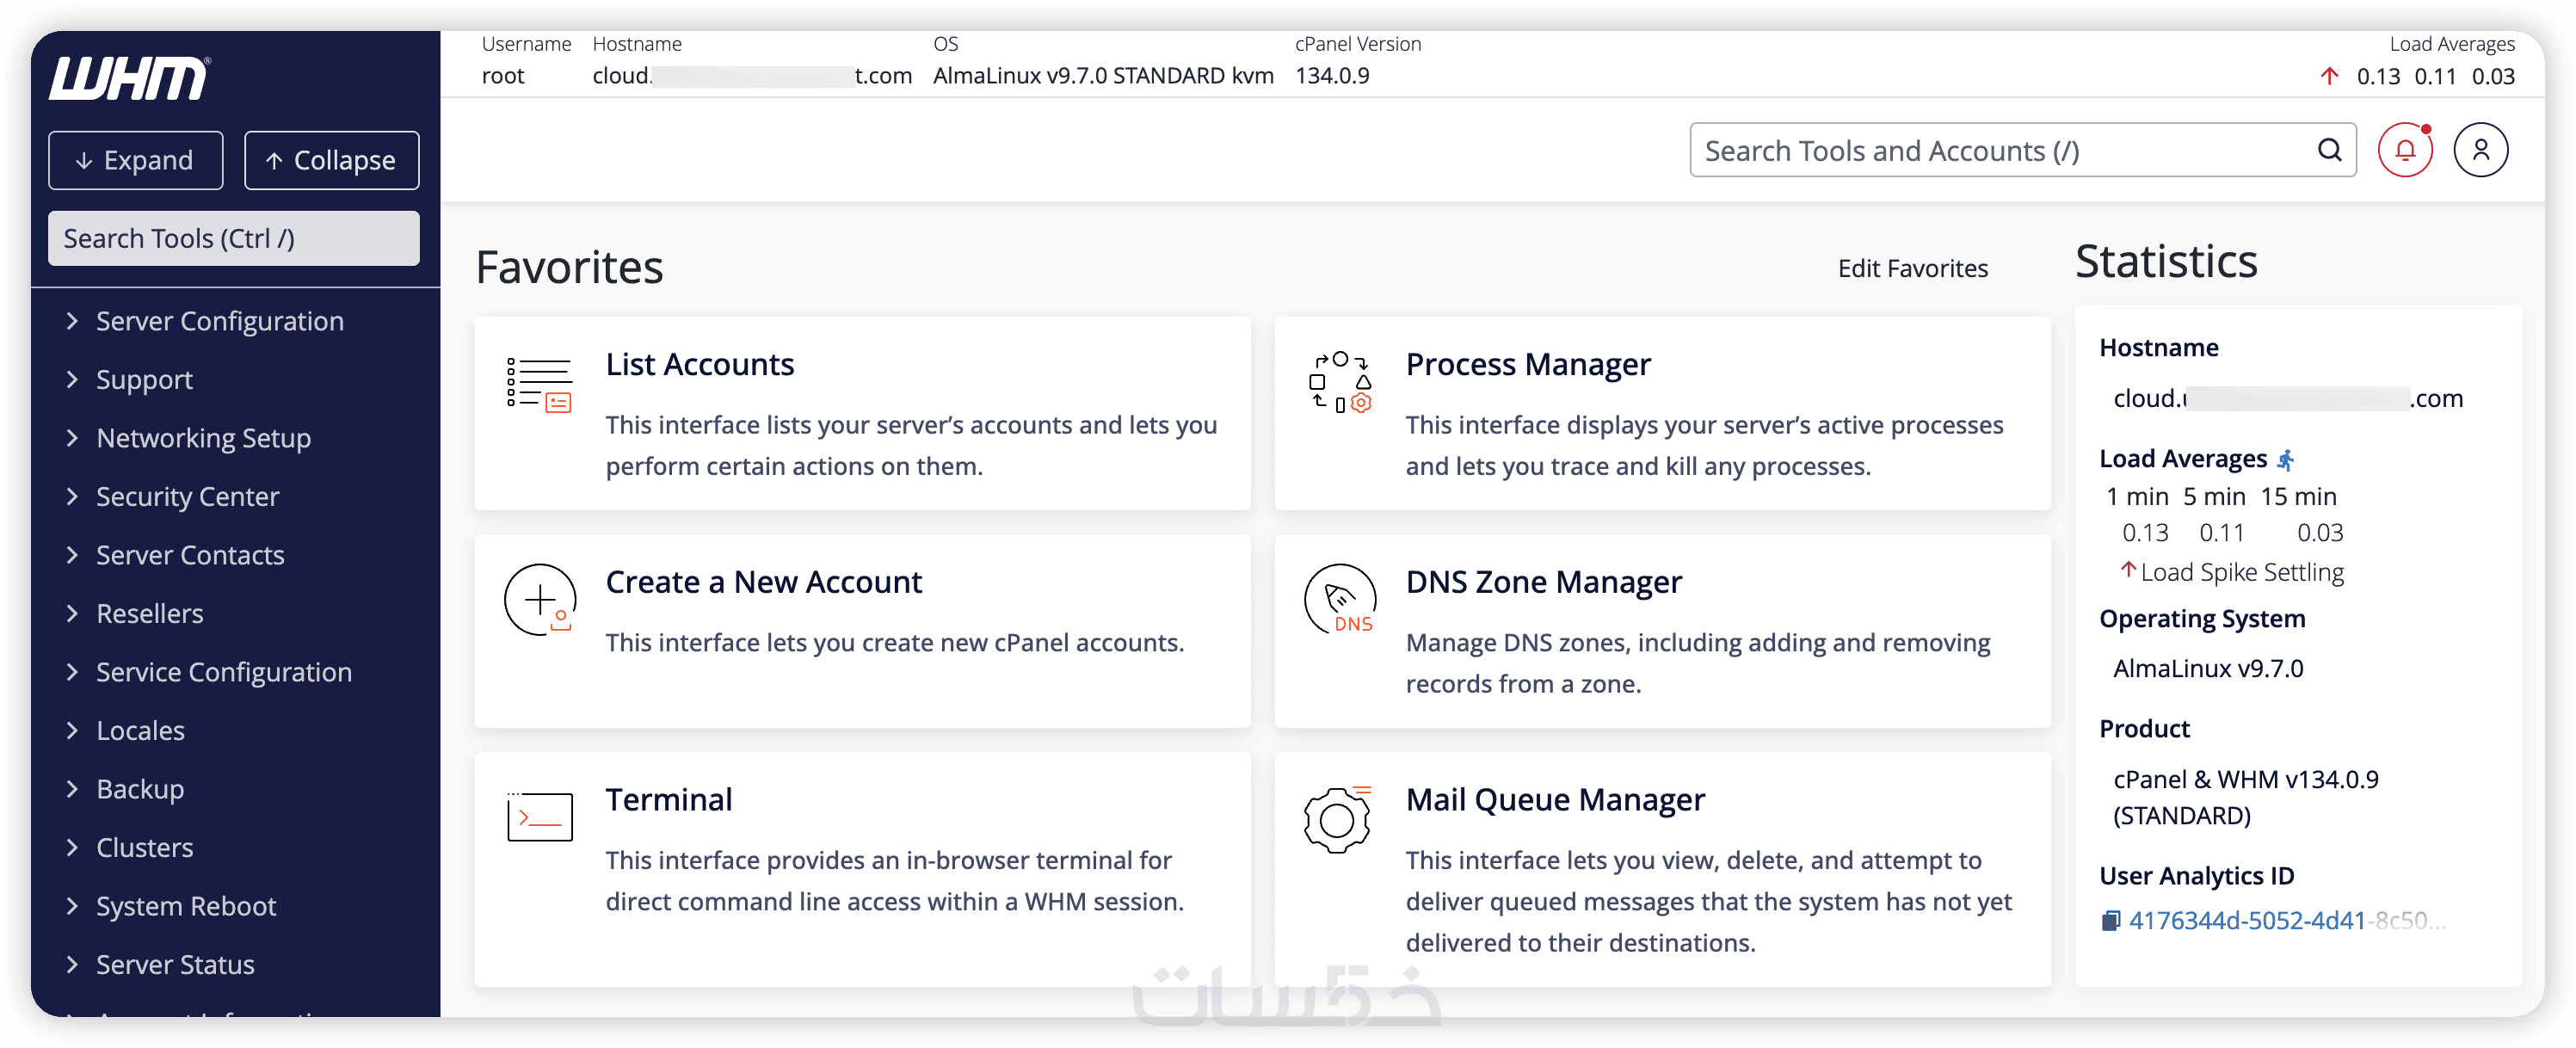Click the Mail Queue Manager gear icon
Viewport: 2576px width, 1048px height.
(1337, 819)
